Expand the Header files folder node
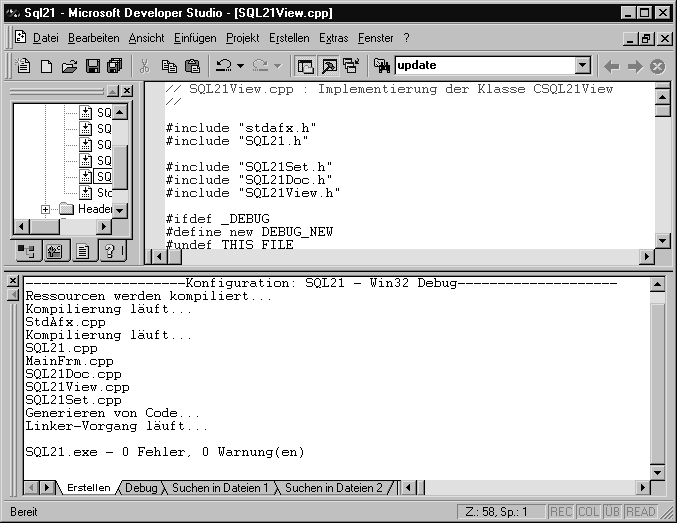 click(45, 209)
